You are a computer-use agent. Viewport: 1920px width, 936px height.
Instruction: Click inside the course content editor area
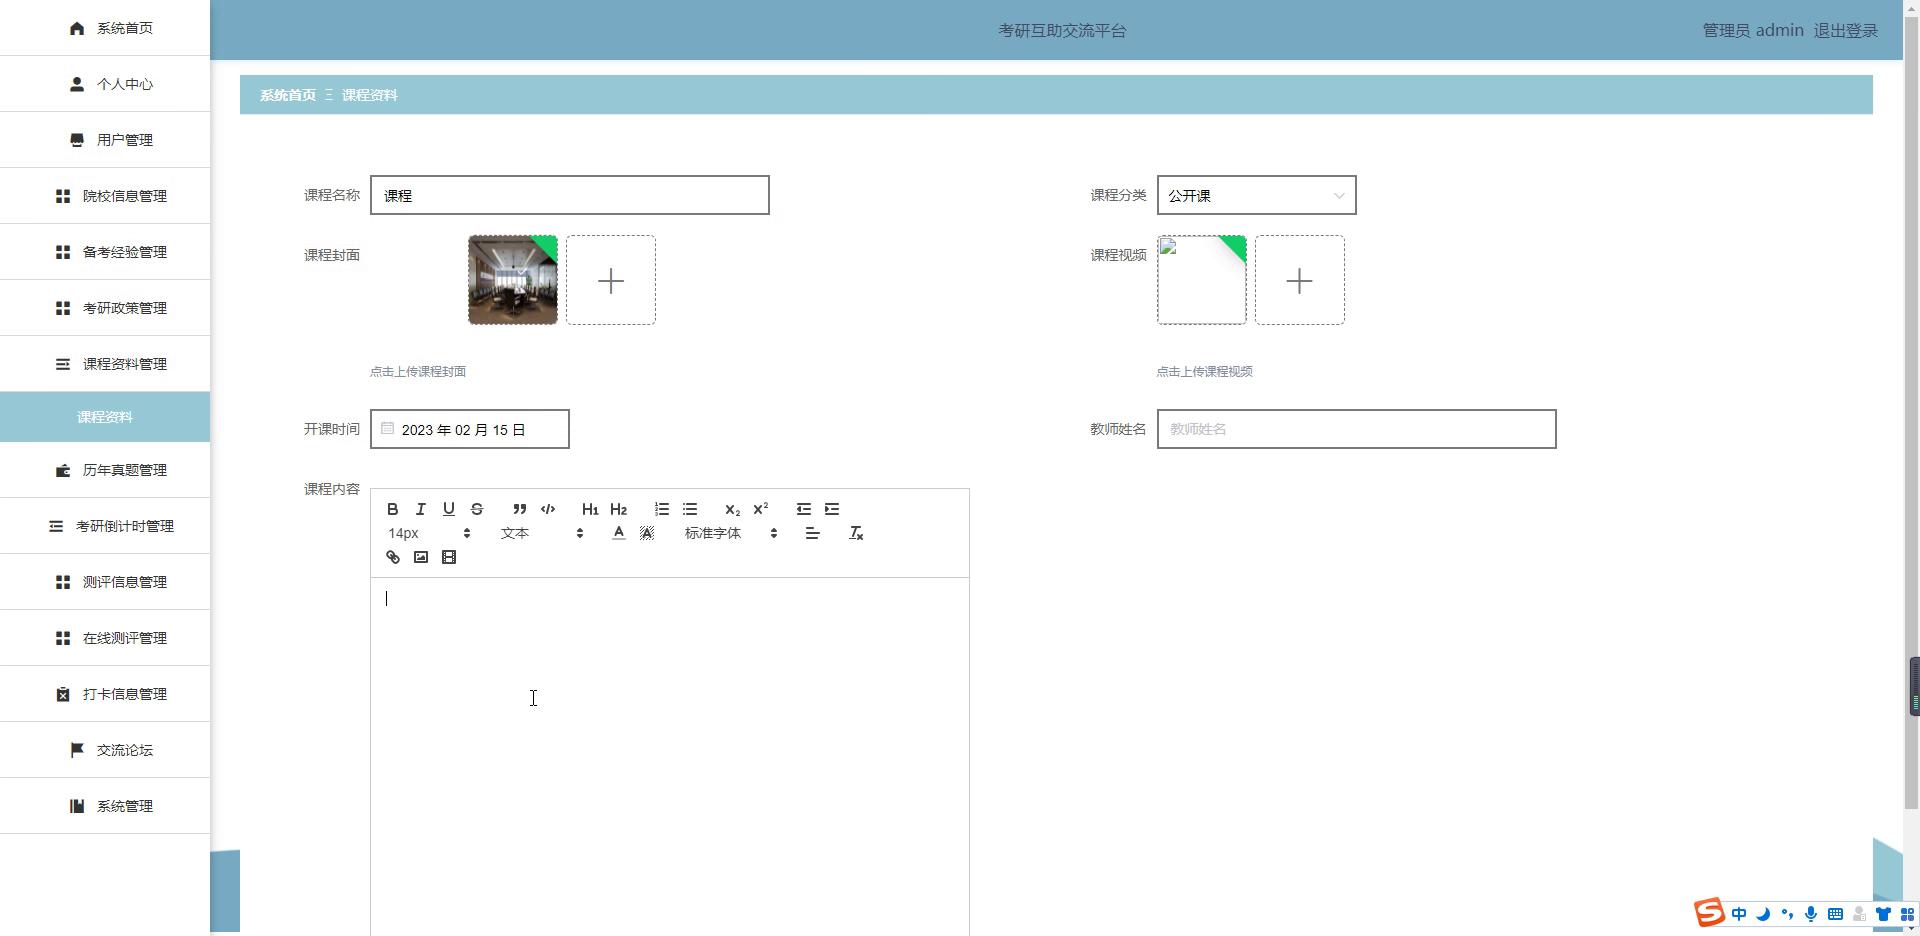coord(669,756)
